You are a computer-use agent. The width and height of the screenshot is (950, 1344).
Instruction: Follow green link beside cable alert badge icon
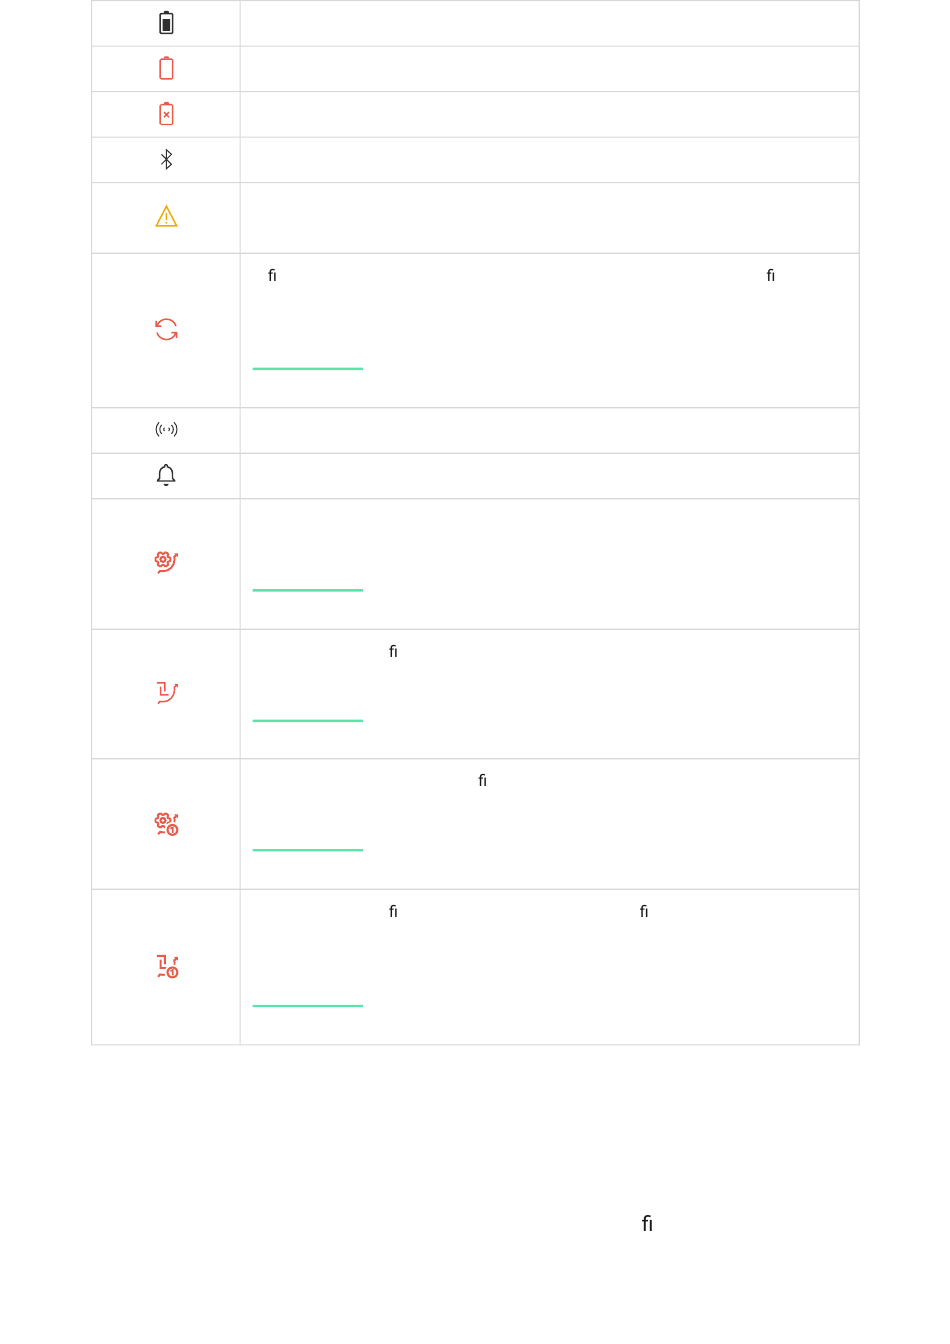click(x=308, y=1006)
